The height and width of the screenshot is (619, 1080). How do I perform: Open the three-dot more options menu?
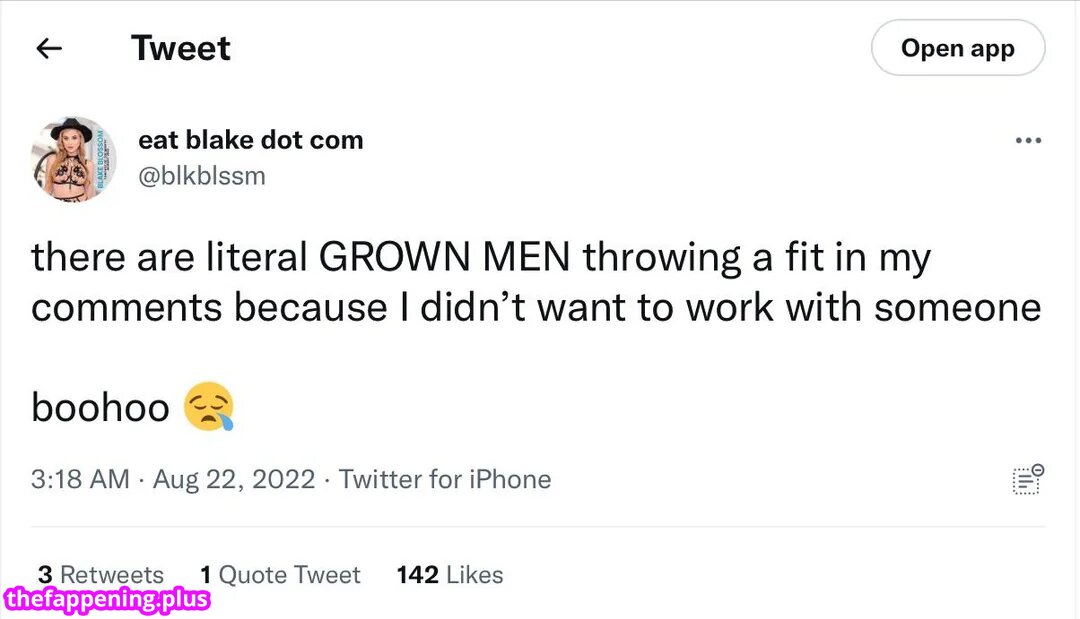[1028, 141]
